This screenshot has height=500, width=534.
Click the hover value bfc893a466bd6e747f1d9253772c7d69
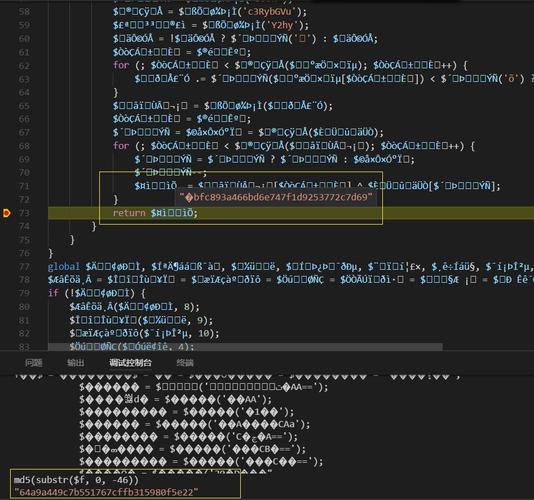coord(276,197)
